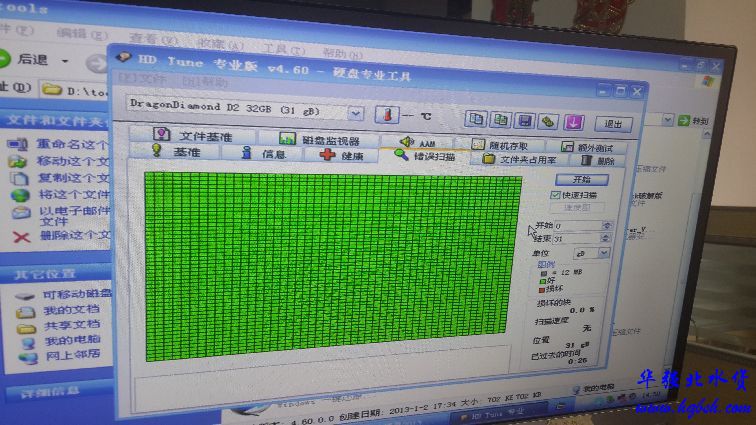
Task: Open the 工具(T) menu in Explorer window
Action: coord(284,48)
